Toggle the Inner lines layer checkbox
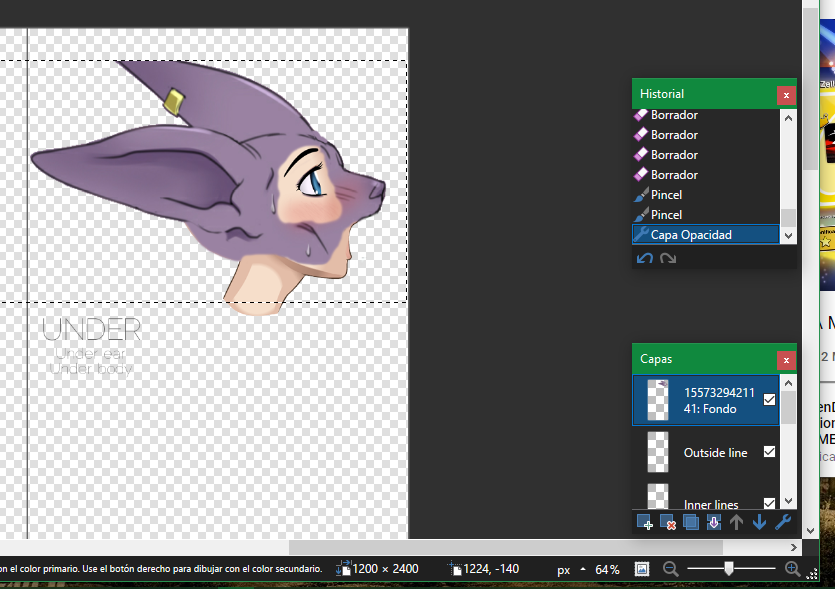This screenshot has height=589, width=835. 769,503
